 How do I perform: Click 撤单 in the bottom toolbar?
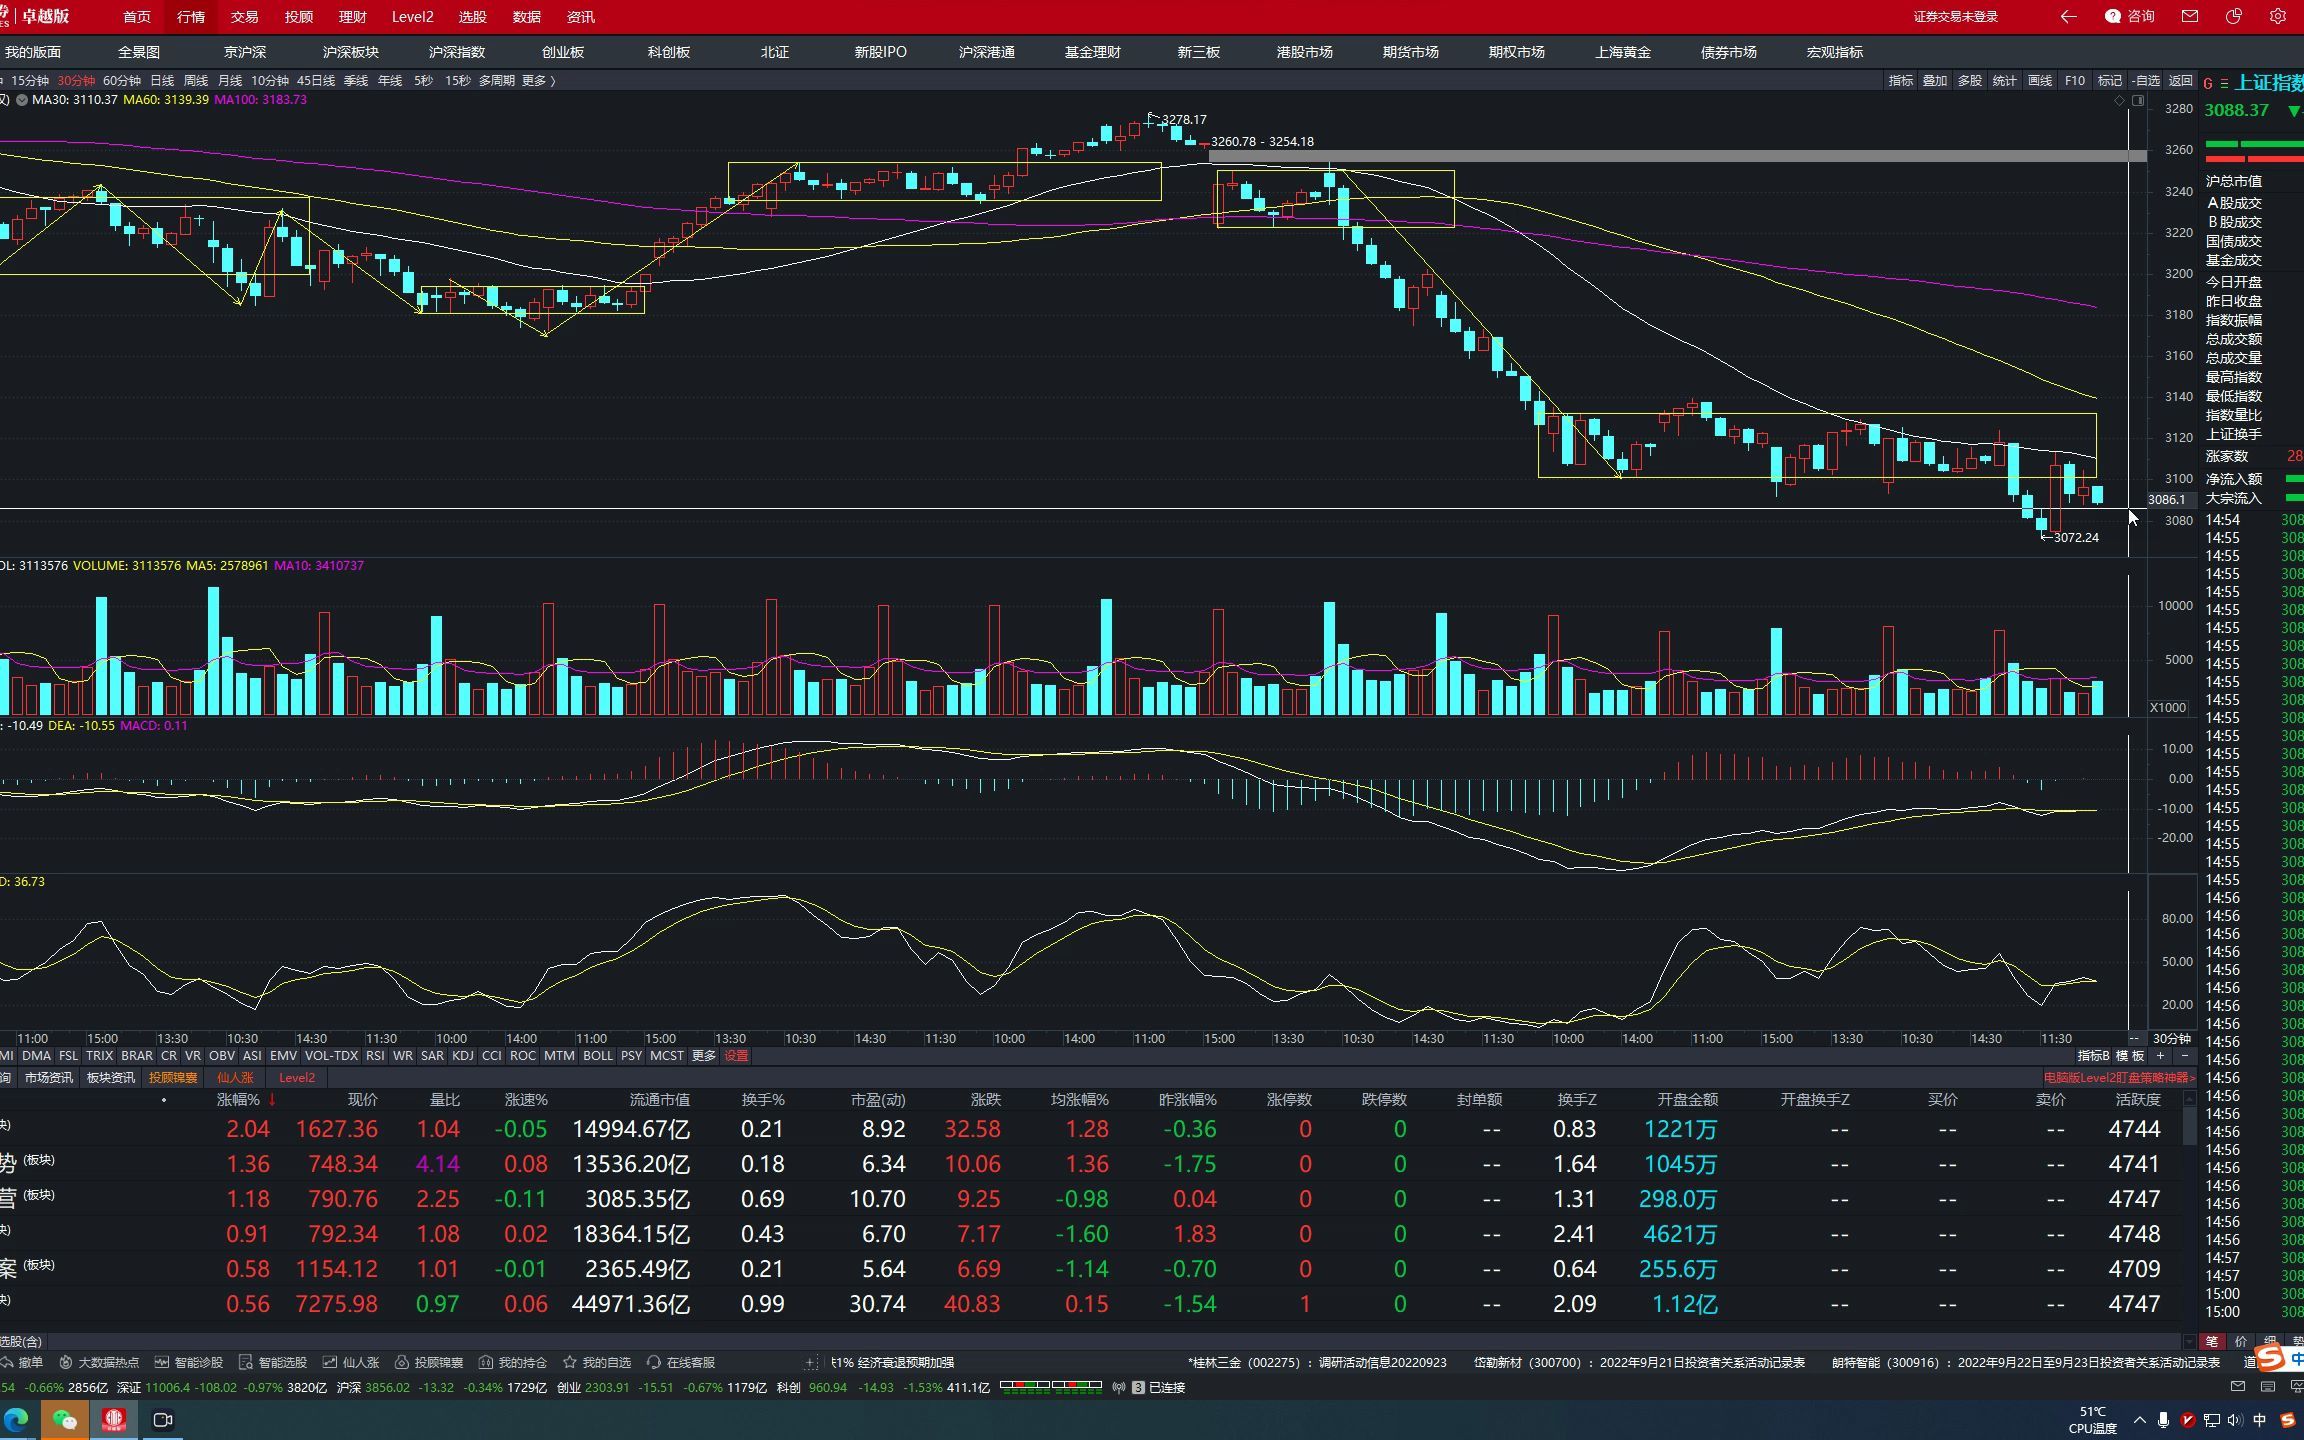pos(22,1362)
